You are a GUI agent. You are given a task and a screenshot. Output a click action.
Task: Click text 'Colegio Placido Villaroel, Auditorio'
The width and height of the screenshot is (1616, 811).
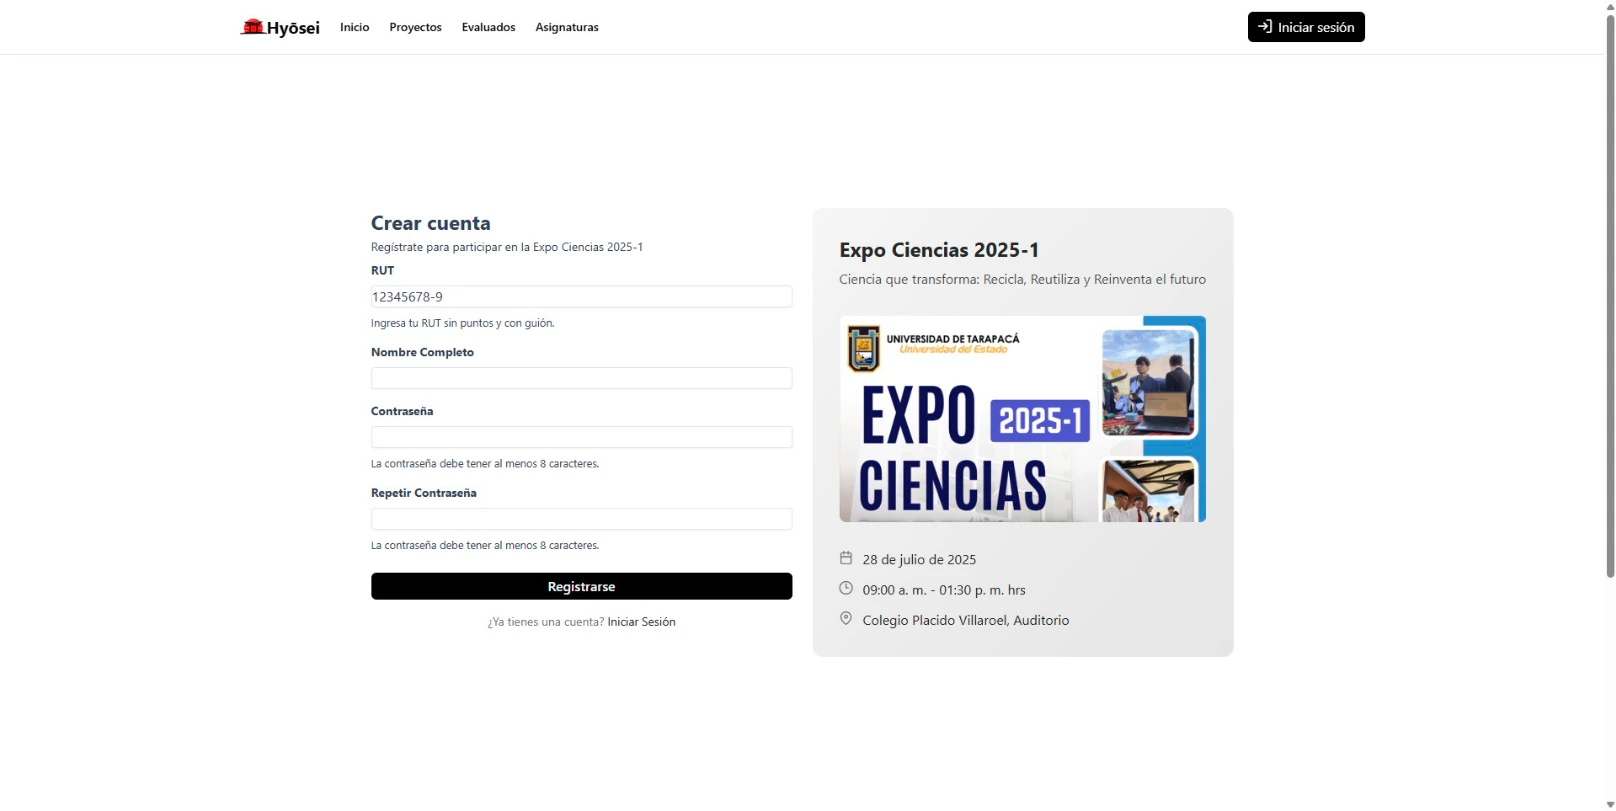point(966,620)
